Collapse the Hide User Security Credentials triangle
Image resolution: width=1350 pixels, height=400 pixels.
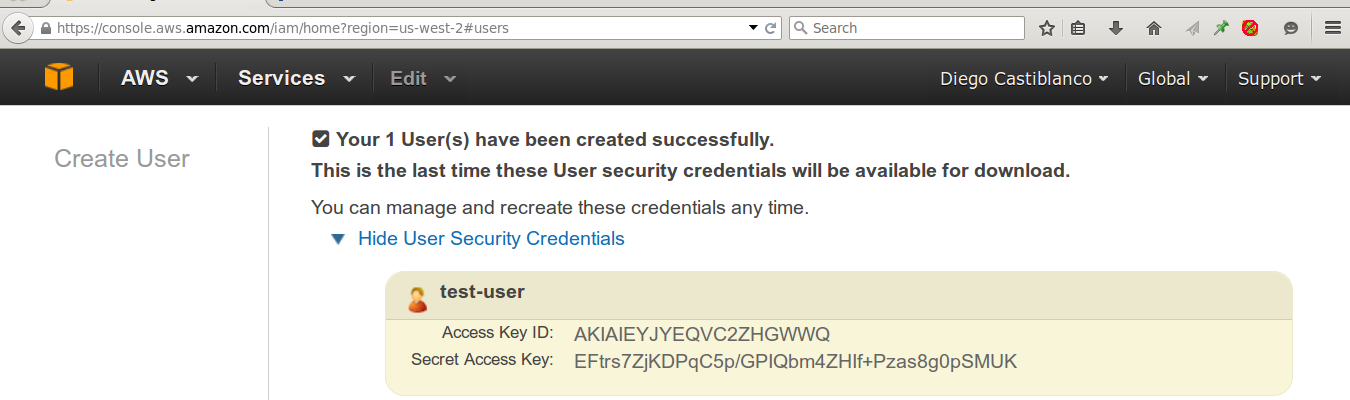(x=338, y=239)
